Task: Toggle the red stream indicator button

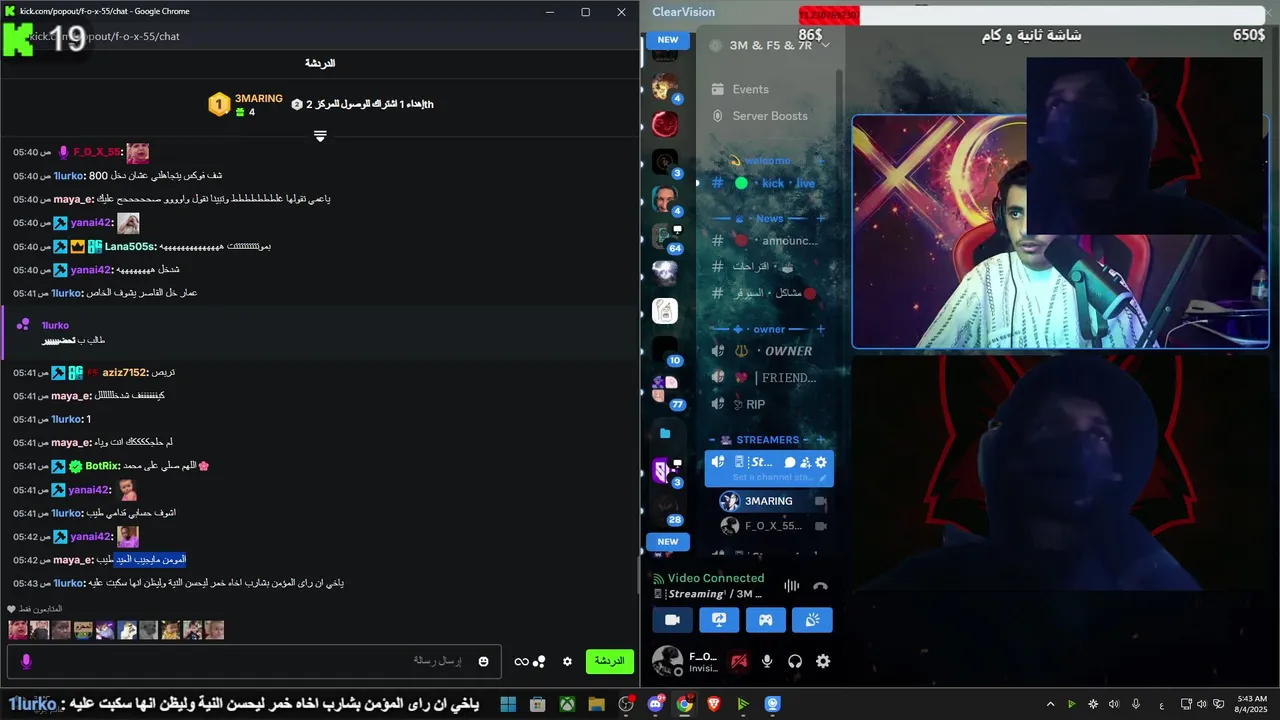Action: 739,661
